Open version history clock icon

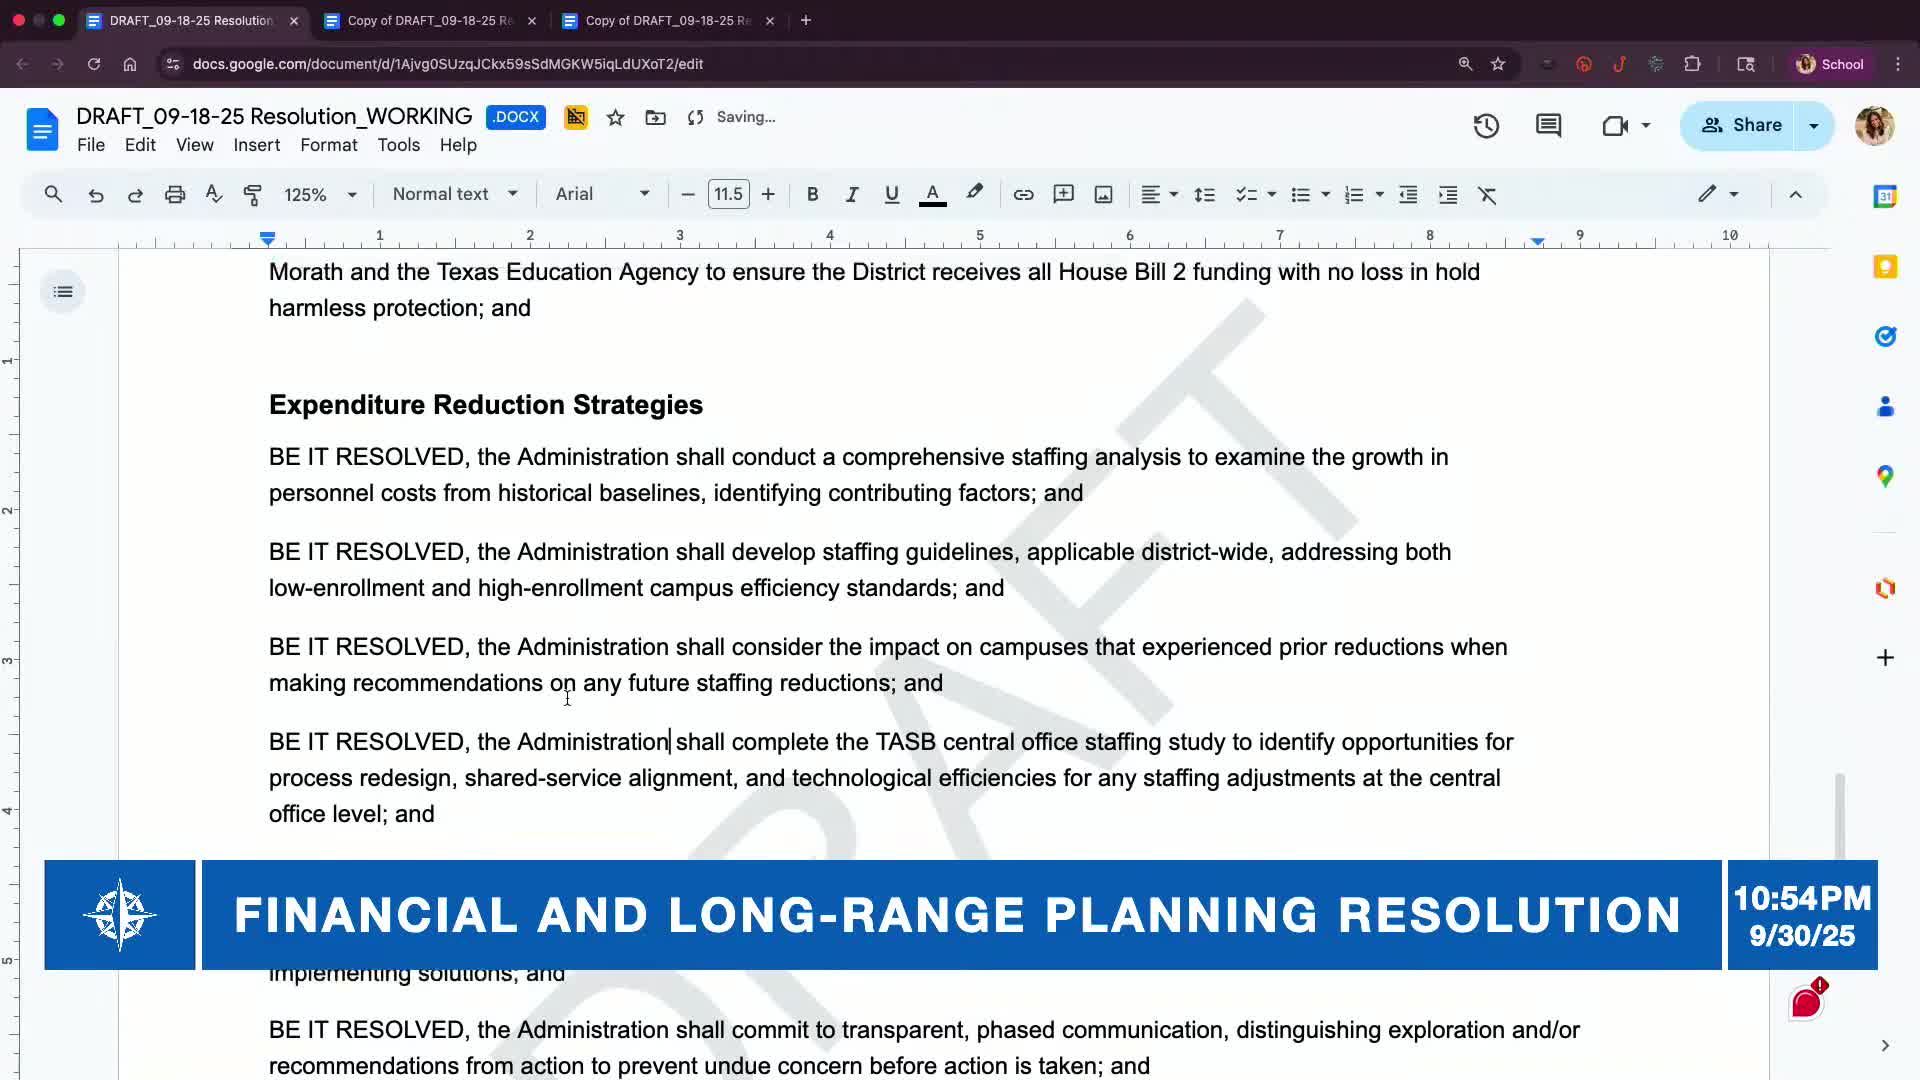pyautogui.click(x=1486, y=125)
